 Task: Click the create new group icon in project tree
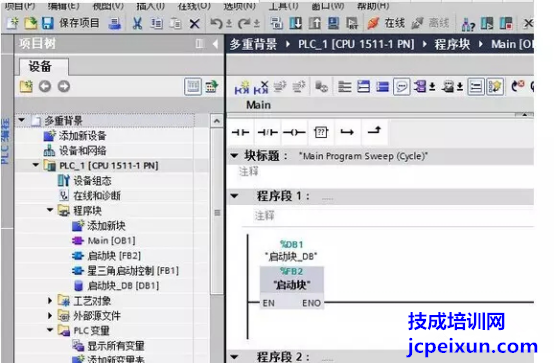point(26,86)
